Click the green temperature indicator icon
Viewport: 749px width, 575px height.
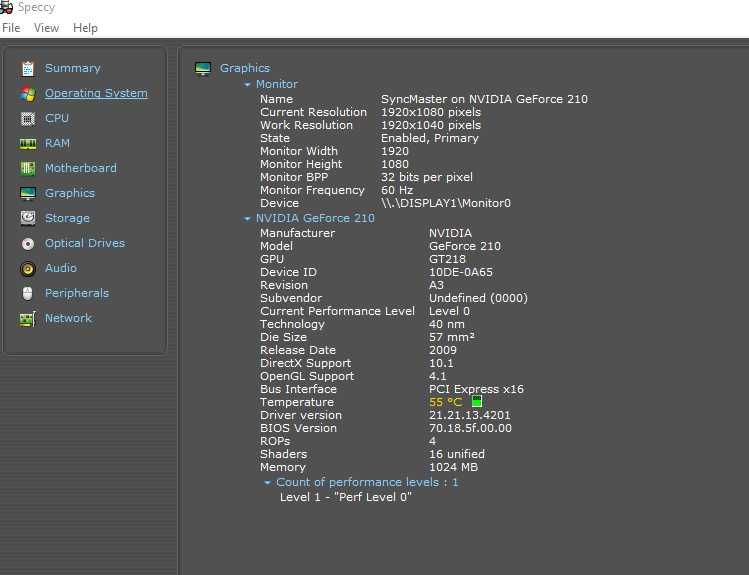[x=477, y=401]
